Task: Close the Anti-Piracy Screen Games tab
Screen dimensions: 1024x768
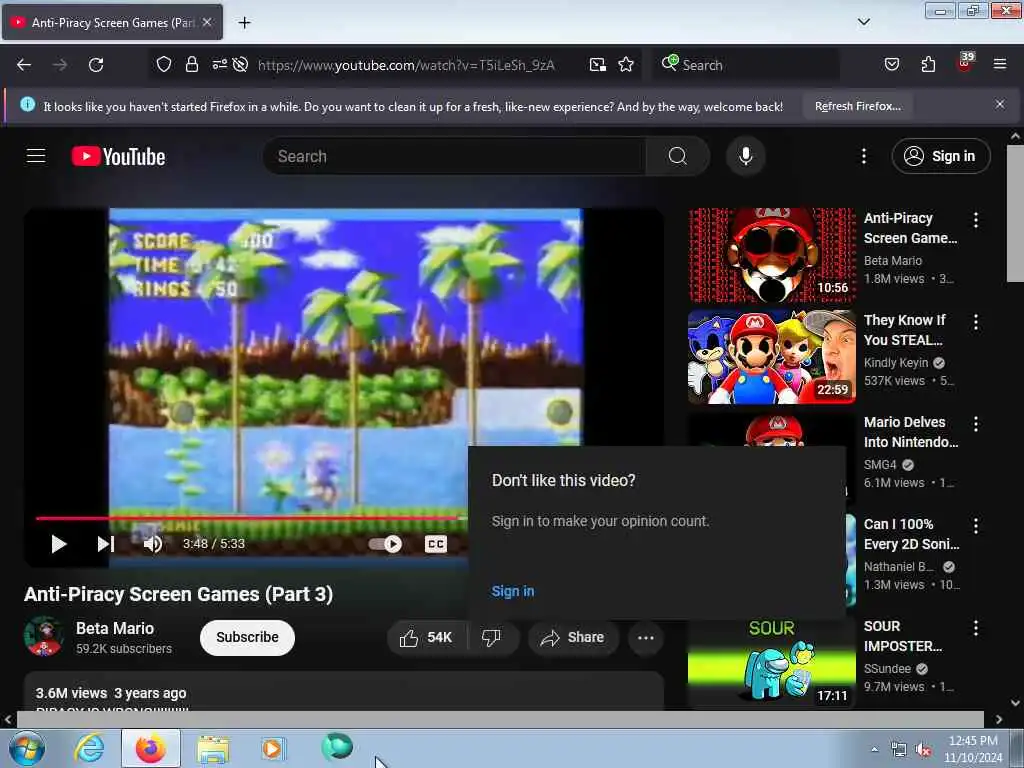Action: [207, 22]
